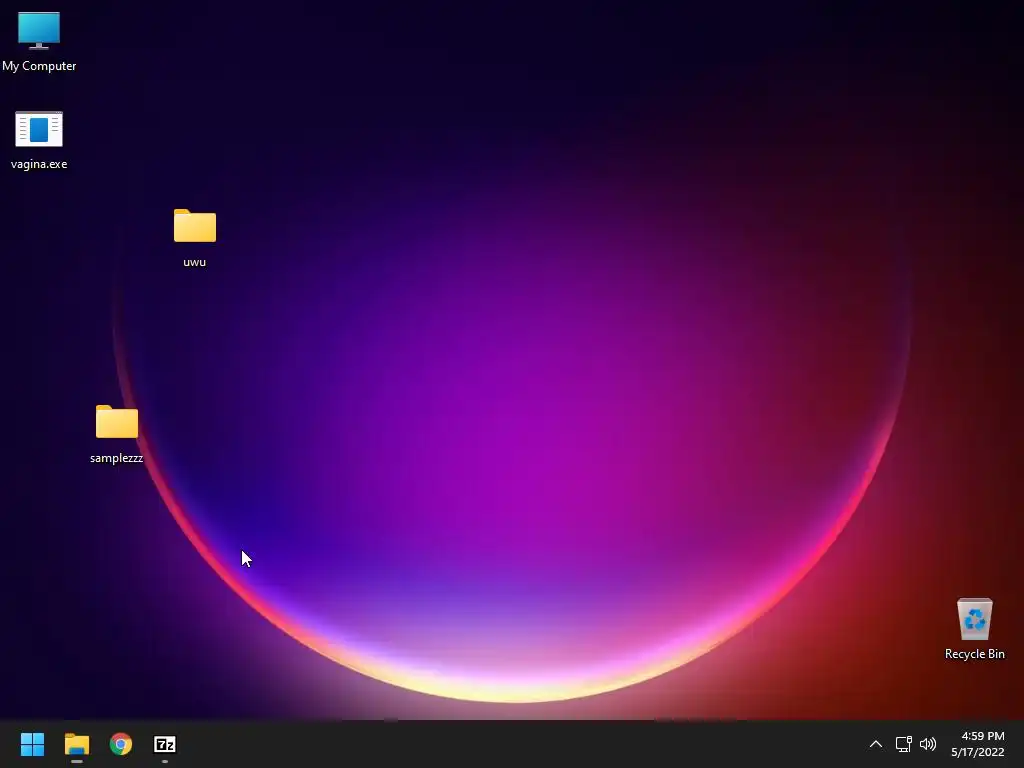Launch Google Chrome from the taskbar
Screen dimensions: 1024x768
pyautogui.click(x=121, y=744)
